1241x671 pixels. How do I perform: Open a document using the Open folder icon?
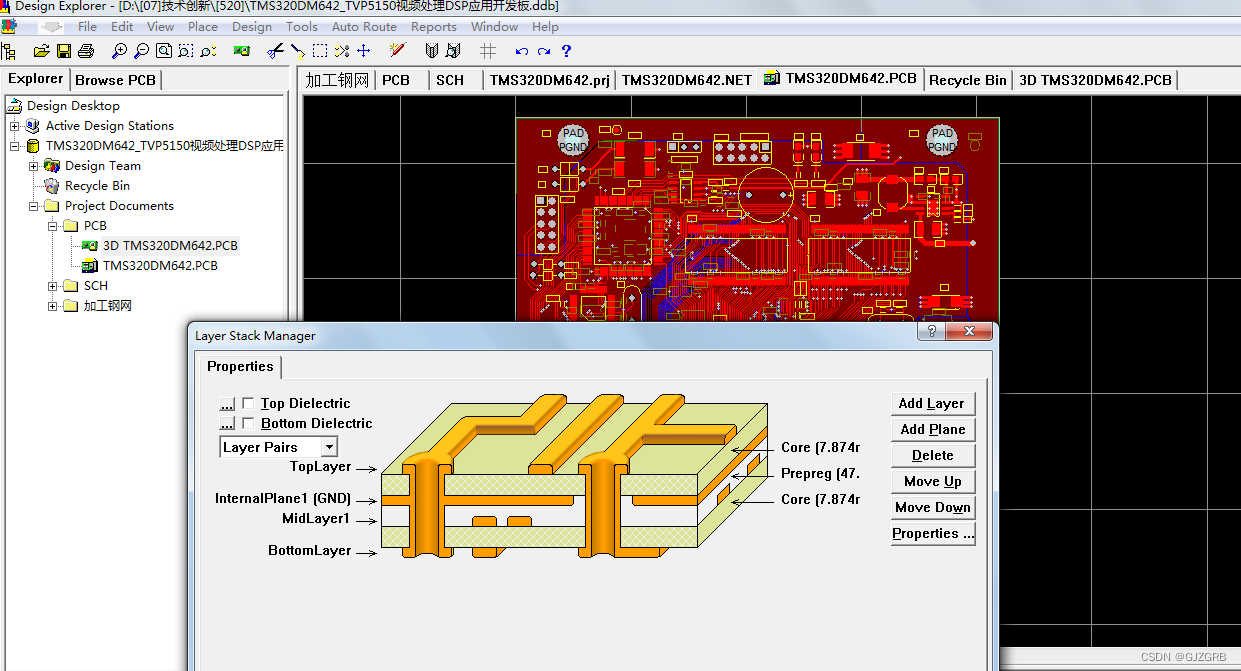tap(41, 51)
